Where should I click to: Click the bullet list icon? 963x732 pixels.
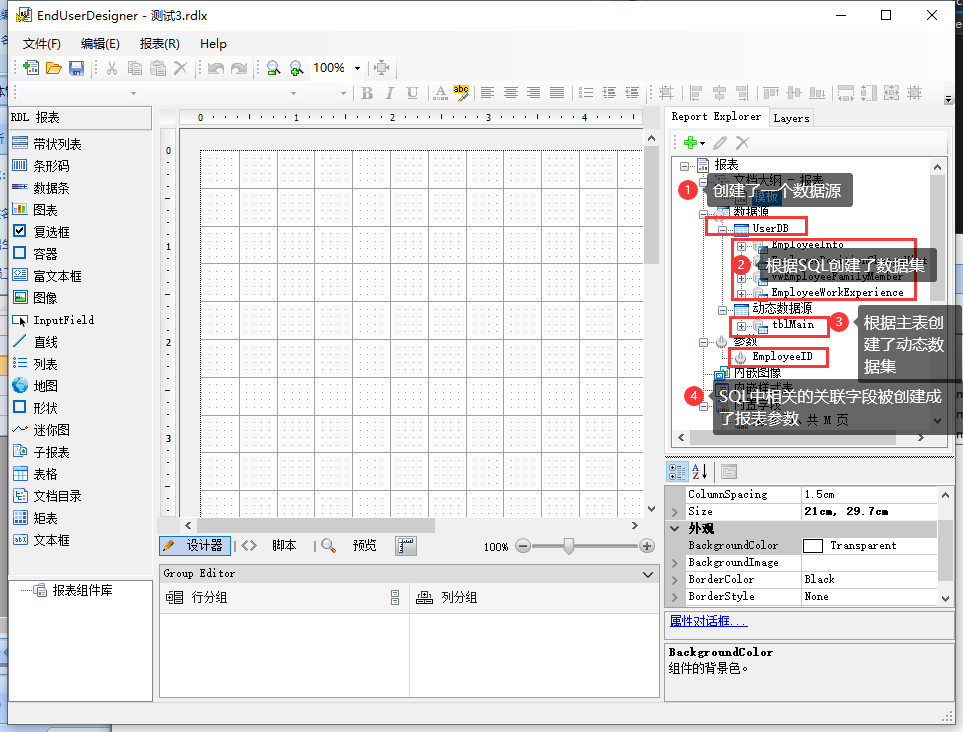pos(586,93)
